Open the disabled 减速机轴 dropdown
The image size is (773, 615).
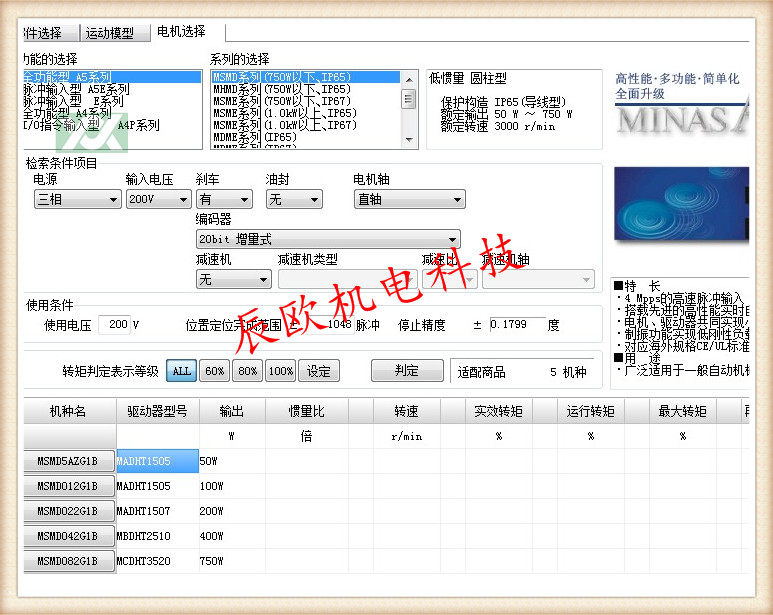tap(538, 279)
